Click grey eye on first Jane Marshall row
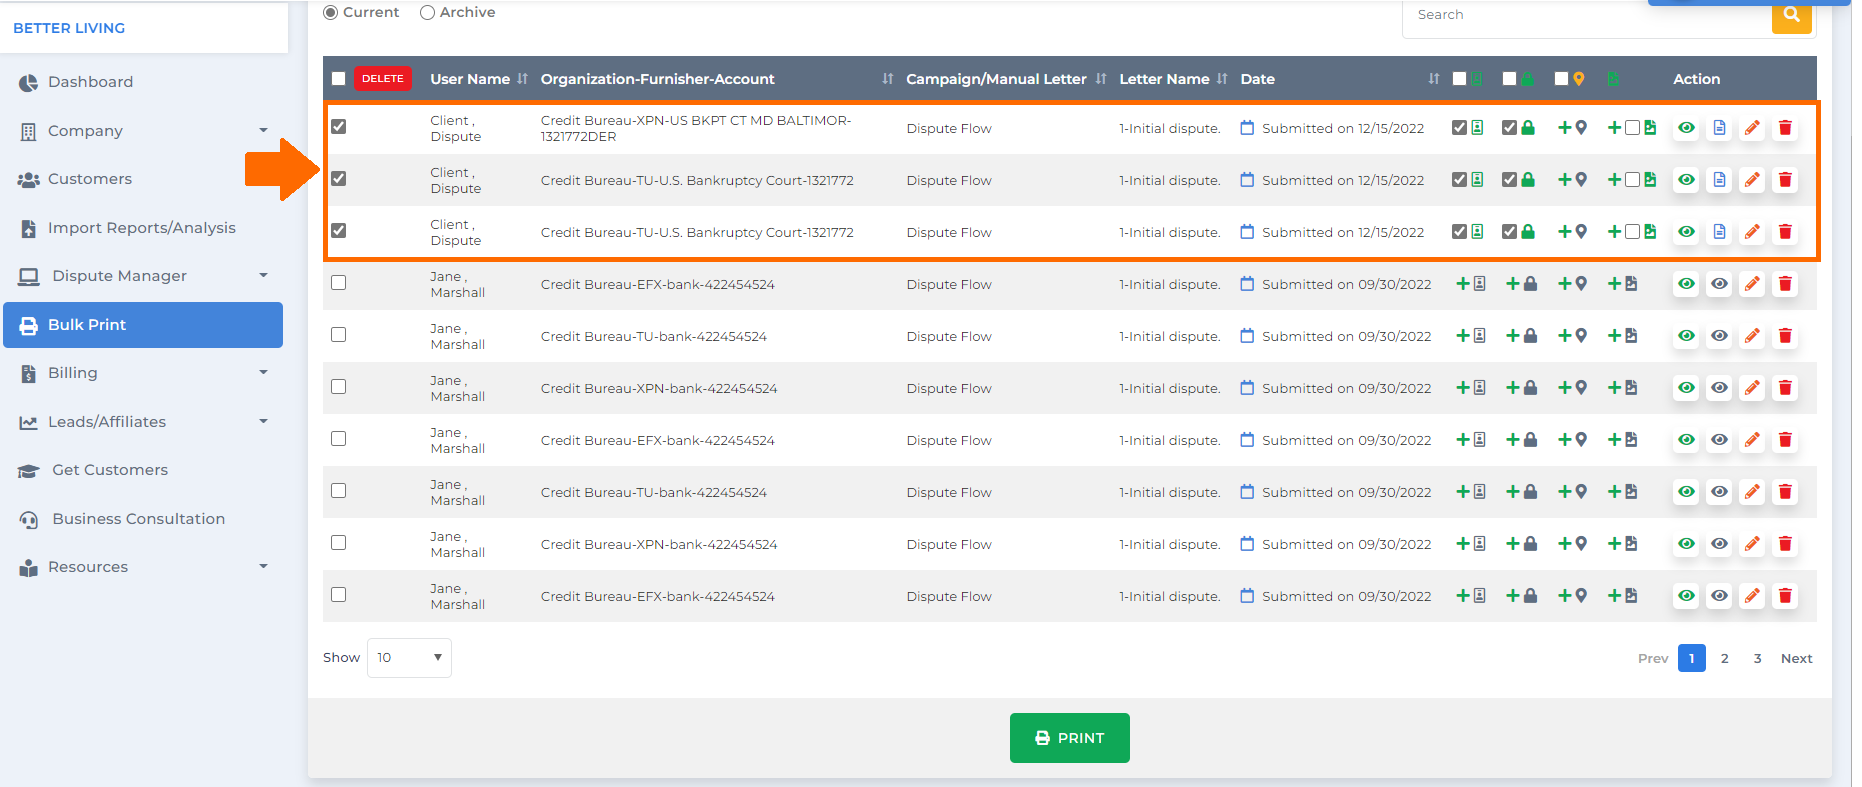The height and width of the screenshot is (787, 1862). pyautogui.click(x=1719, y=284)
